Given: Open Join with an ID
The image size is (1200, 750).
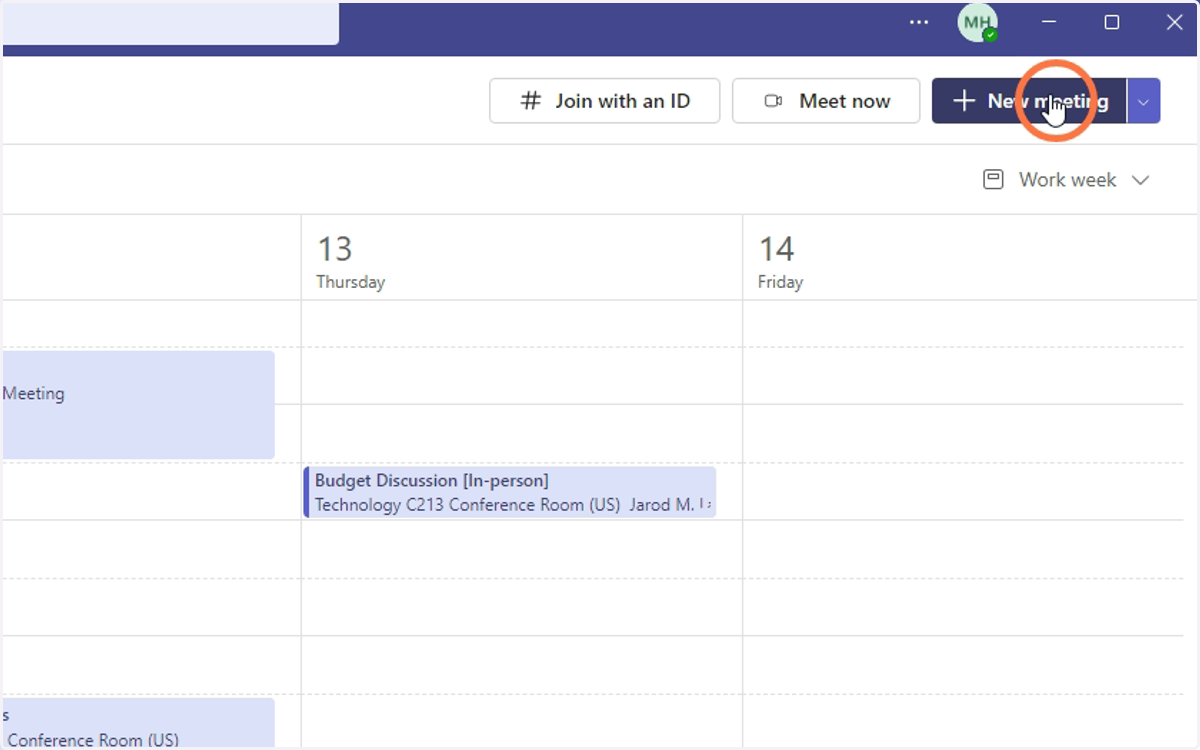Looking at the screenshot, I should pos(604,101).
